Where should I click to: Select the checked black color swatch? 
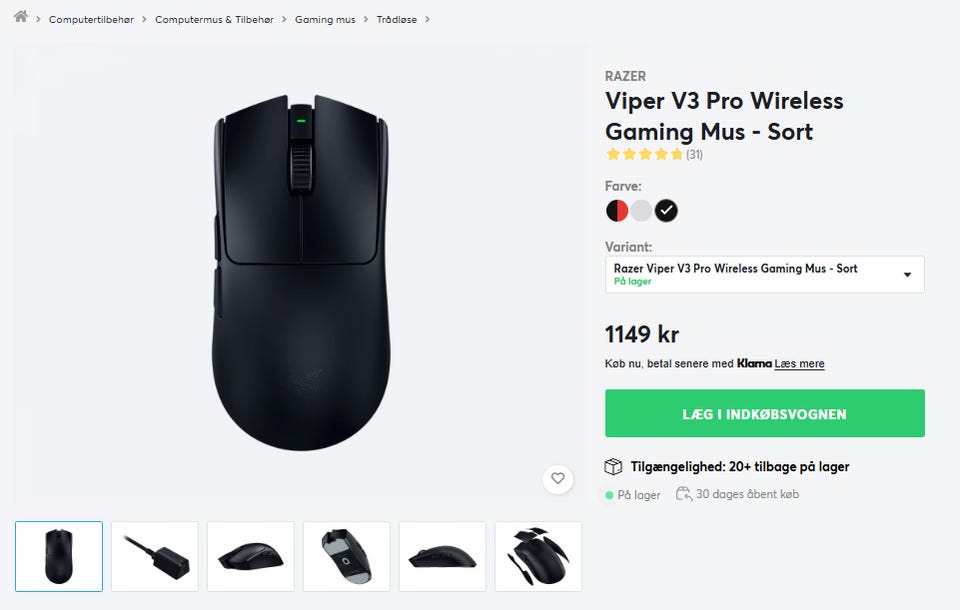[x=666, y=211]
